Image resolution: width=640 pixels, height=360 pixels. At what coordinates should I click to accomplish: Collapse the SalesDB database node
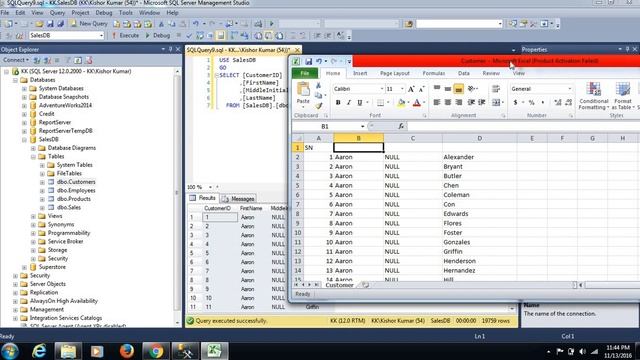tap(24, 140)
